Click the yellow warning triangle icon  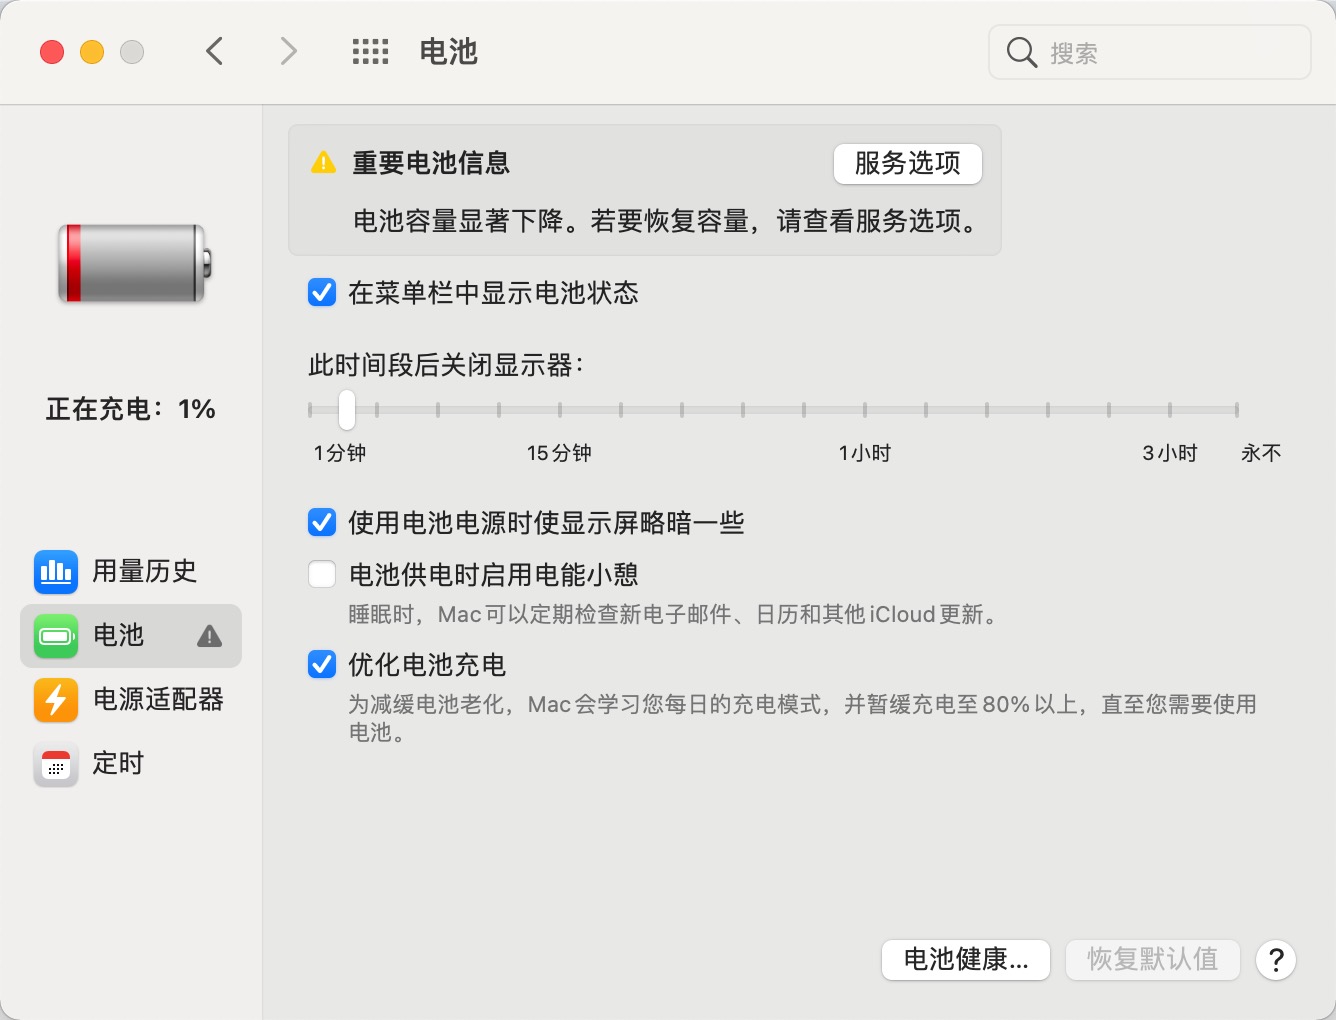pyautogui.click(x=323, y=163)
